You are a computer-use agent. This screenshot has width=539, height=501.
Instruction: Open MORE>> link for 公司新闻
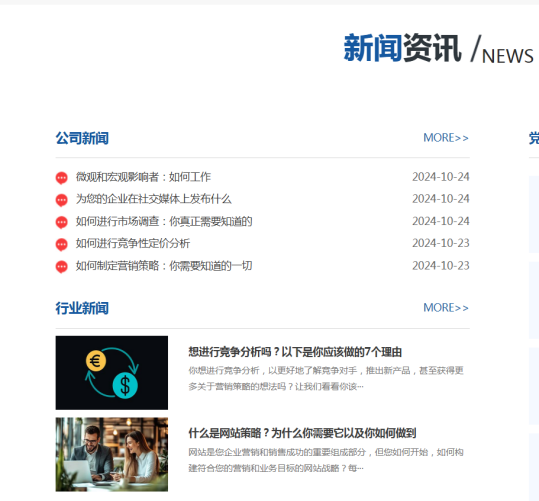[x=446, y=138]
